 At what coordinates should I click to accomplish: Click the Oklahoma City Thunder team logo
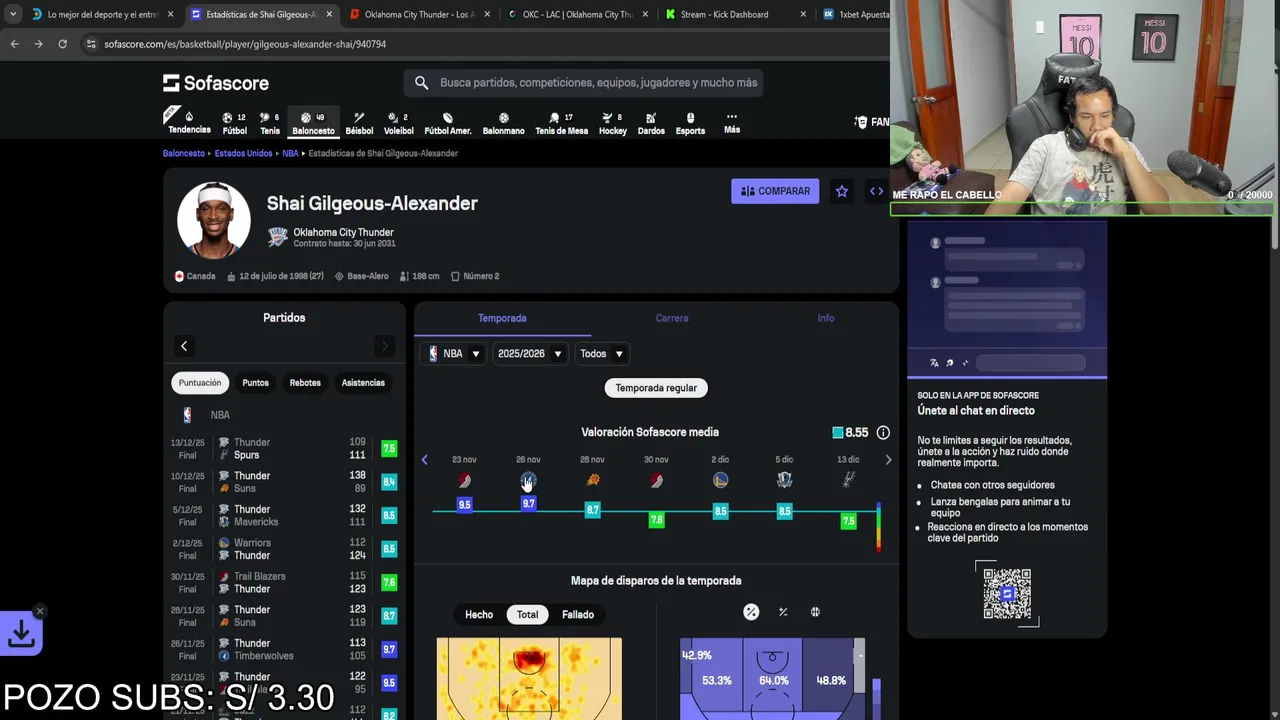[x=277, y=237]
